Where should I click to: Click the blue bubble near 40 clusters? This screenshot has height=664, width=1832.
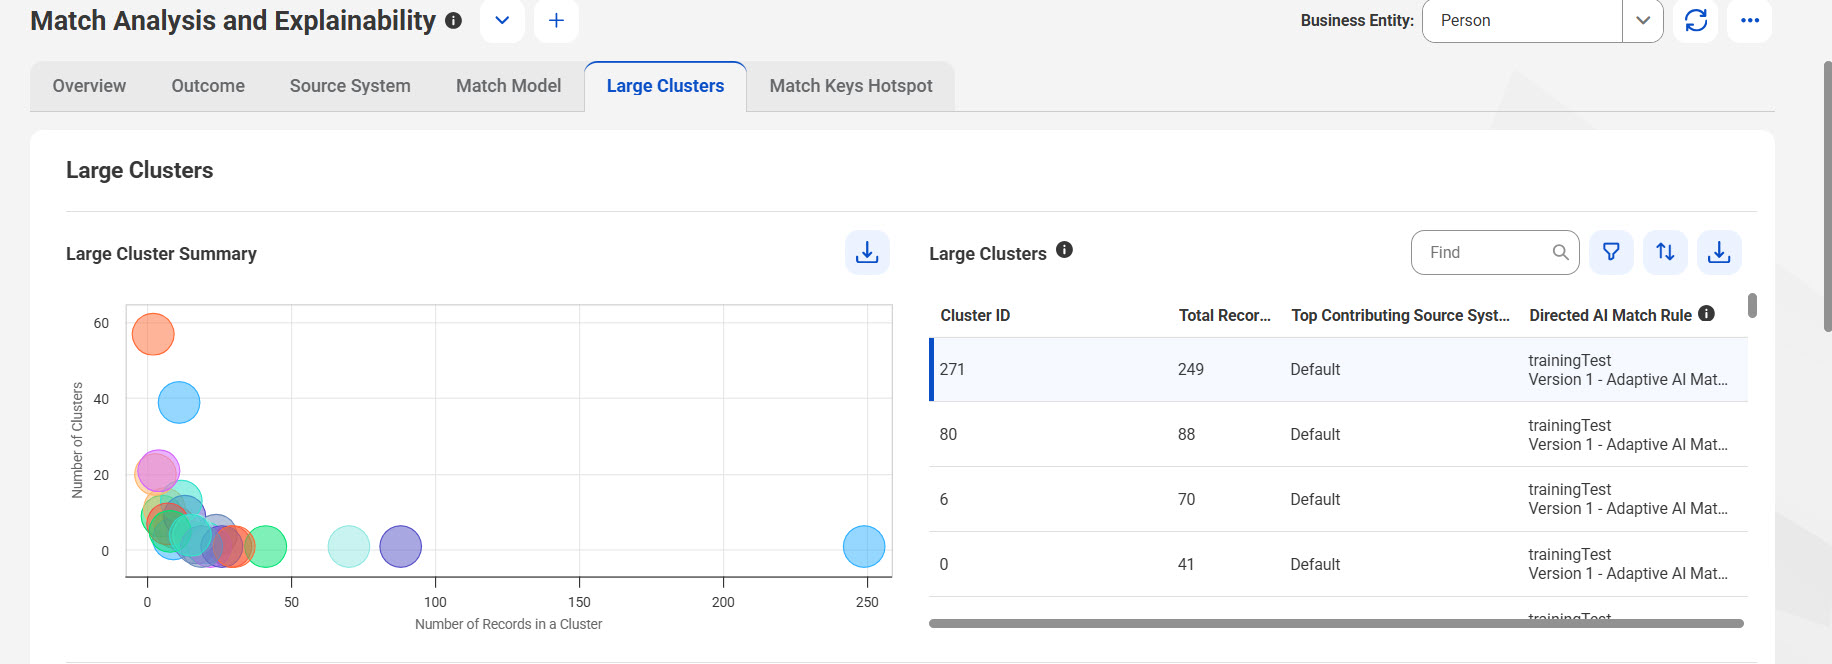pos(179,402)
